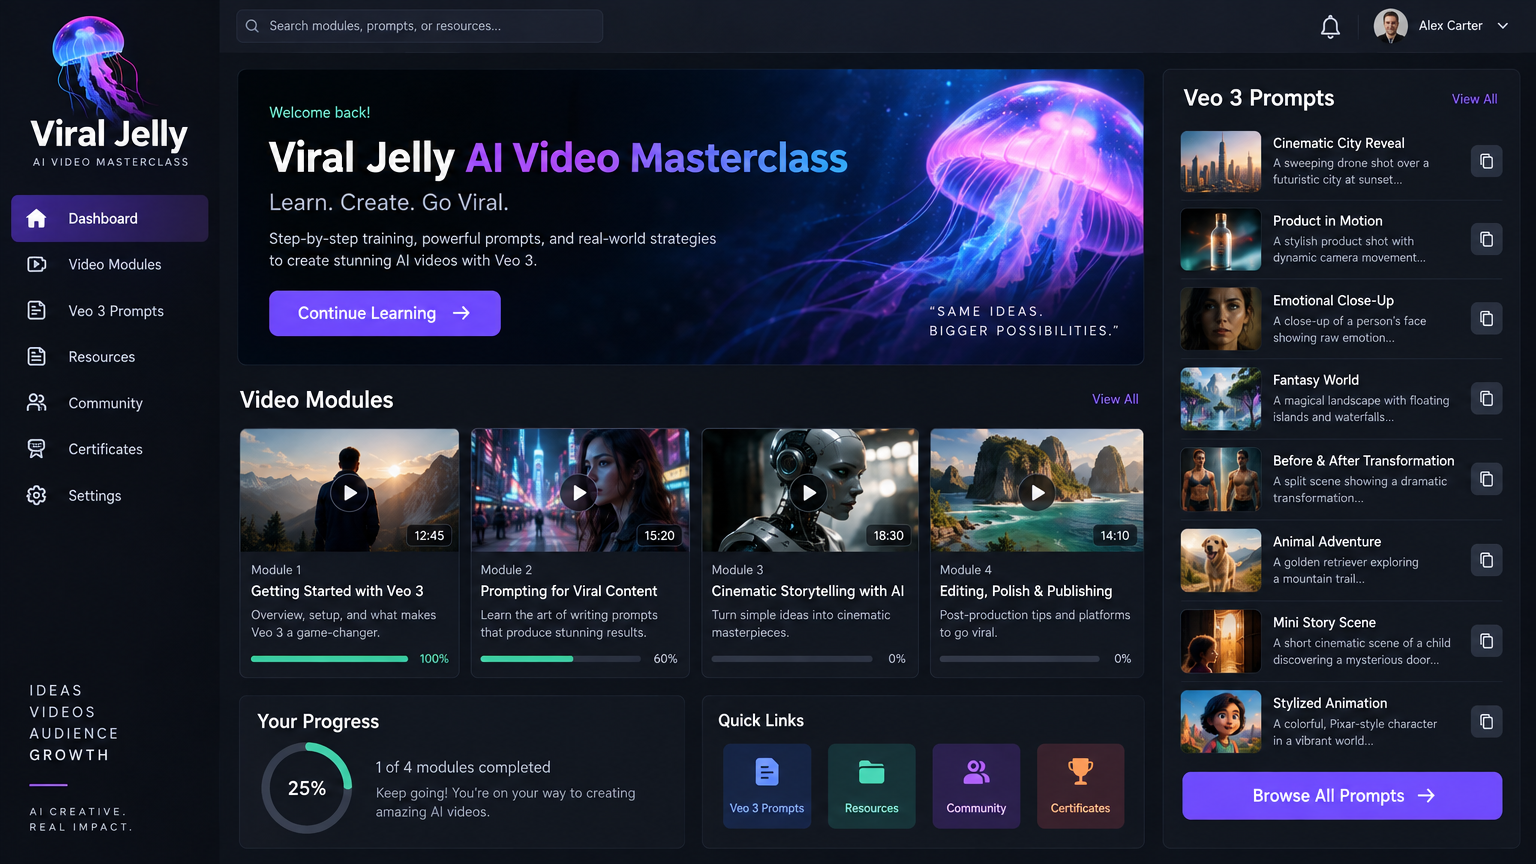Image resolution: width=1536 pixels, height=864 pixels.
Task: Open the Fantasy World prompt thumbnail
Action: 1221,399
